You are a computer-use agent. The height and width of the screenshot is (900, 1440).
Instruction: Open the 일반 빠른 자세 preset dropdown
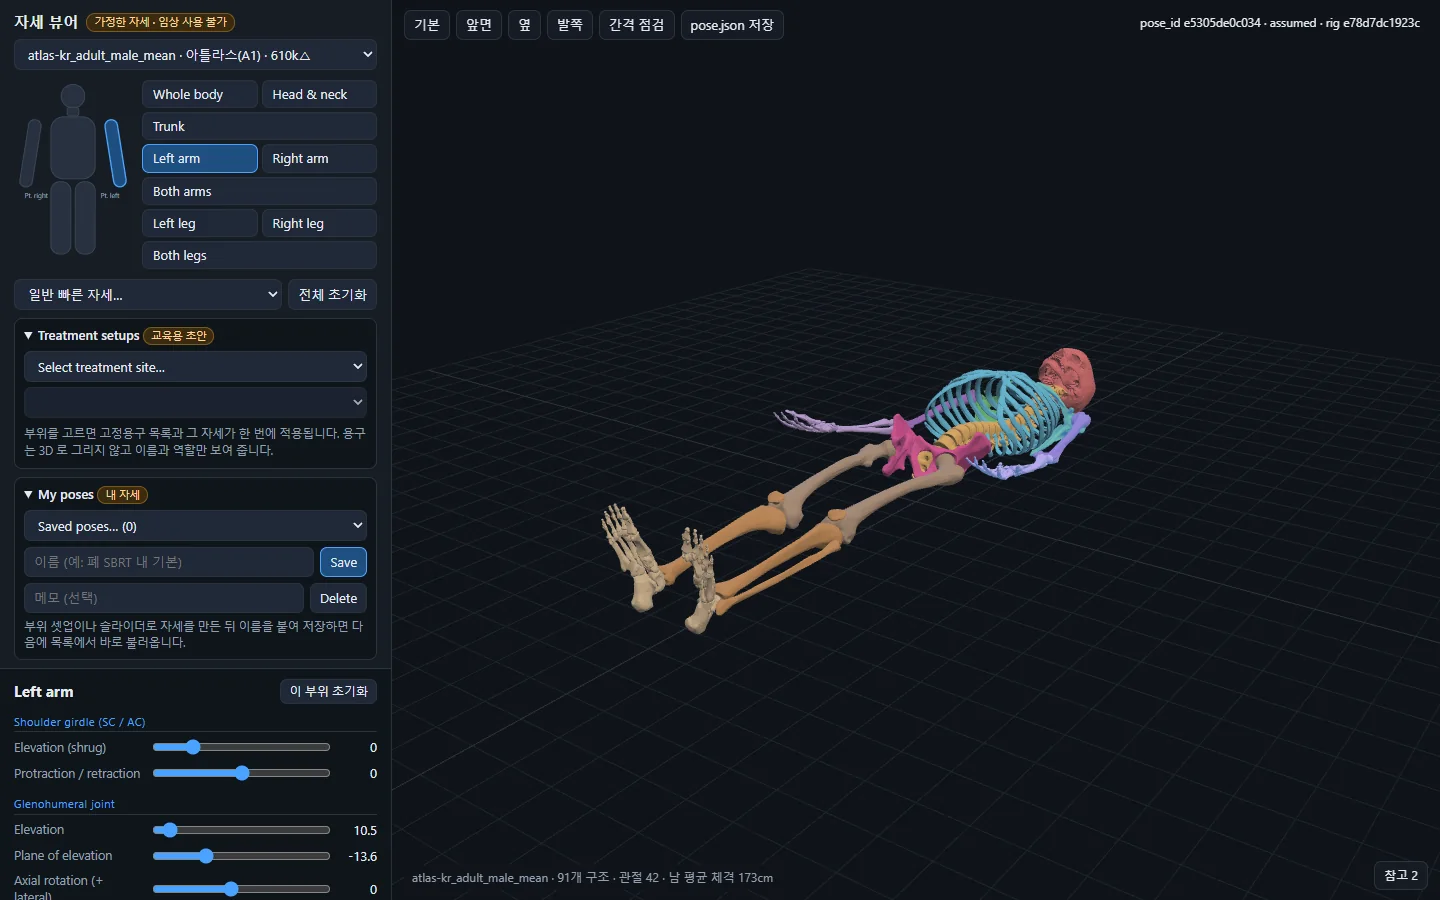coord(148,295)
